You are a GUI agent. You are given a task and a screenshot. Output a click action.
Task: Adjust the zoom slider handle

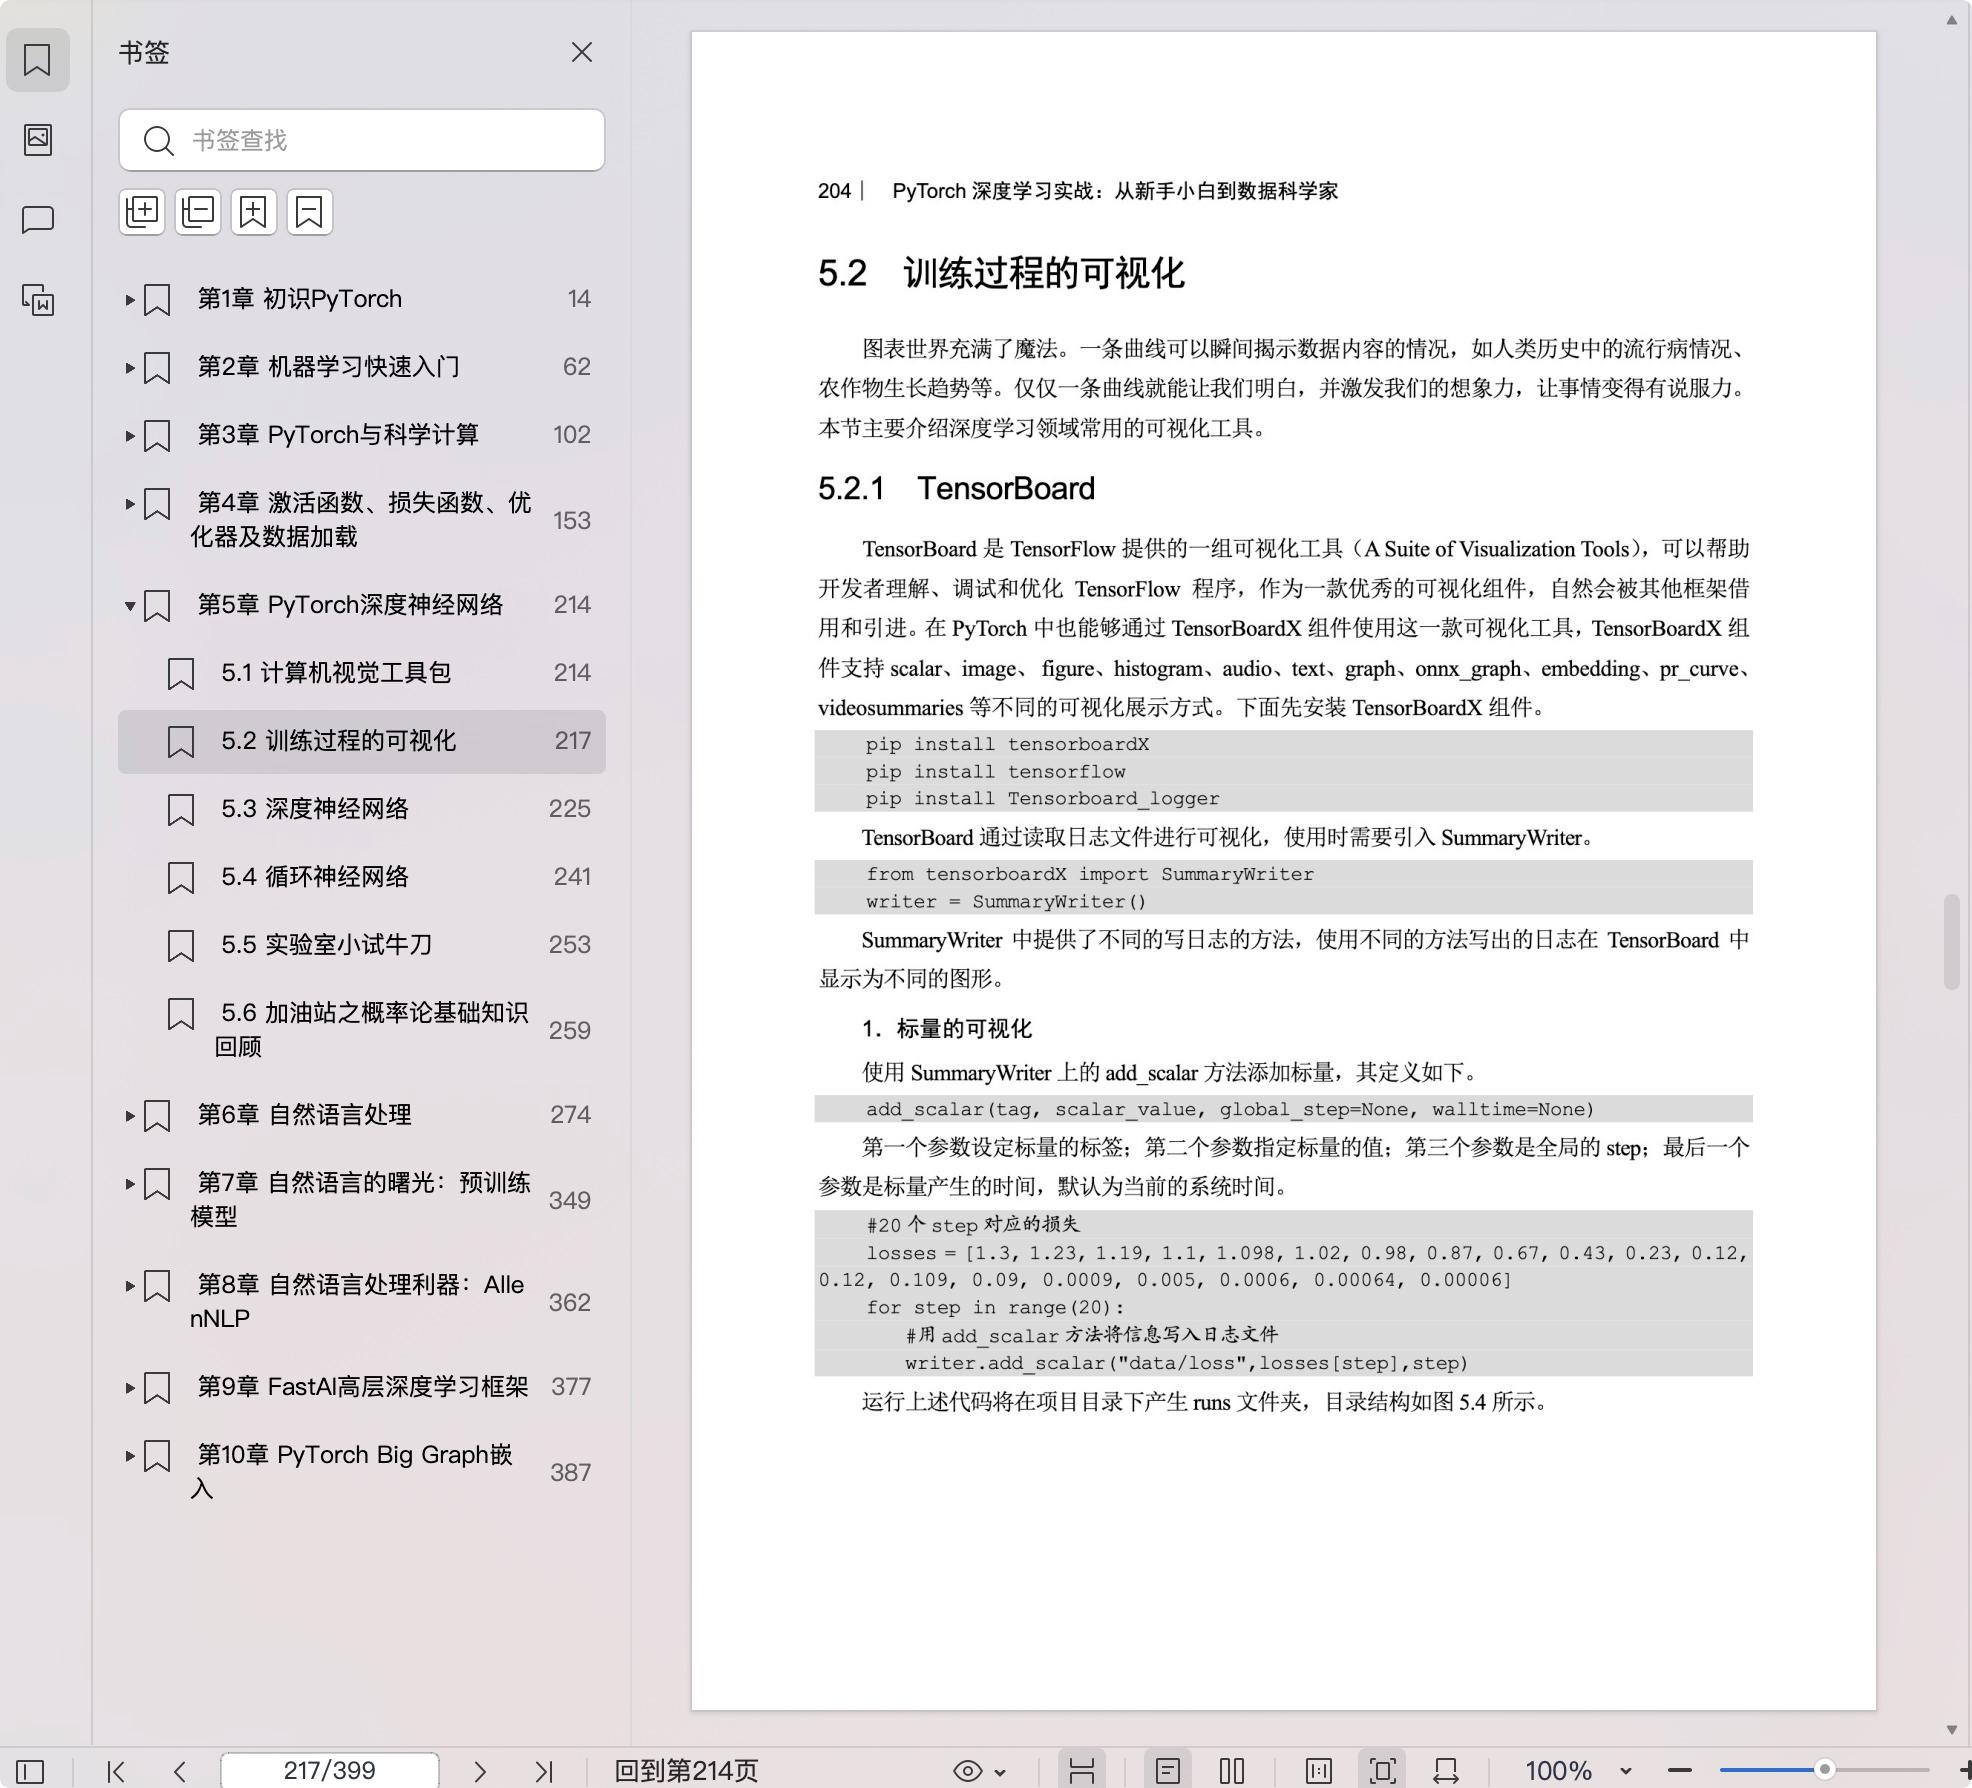[x=1824, y=1770]
